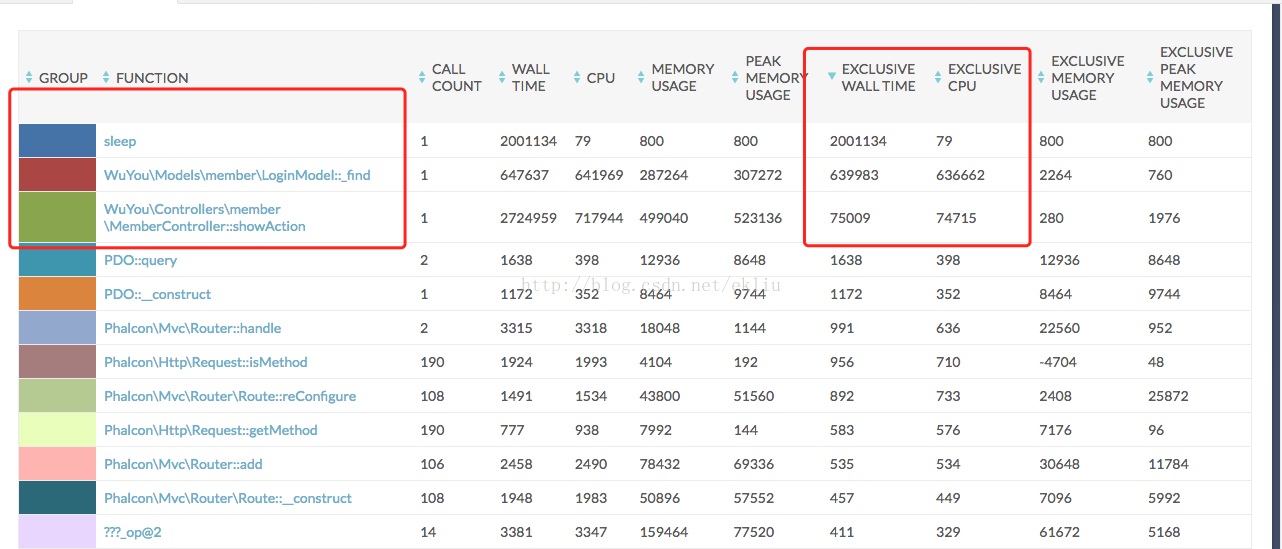Open the Router\Route::reConfigure link

(230, 396)
